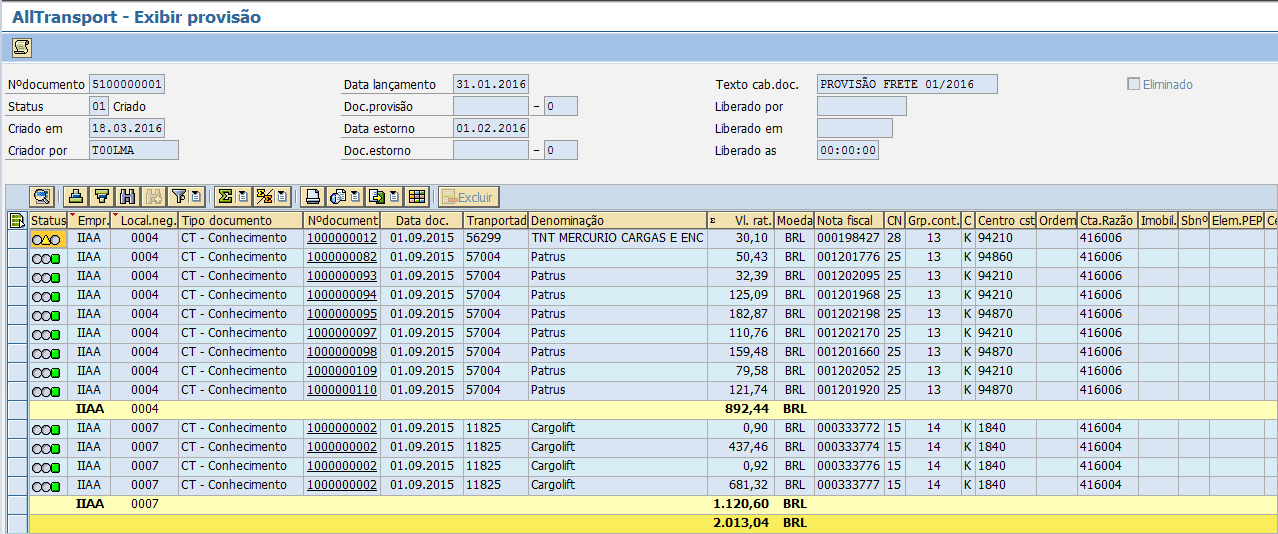Click the Choose Layout grid icon
Viewport: 1278px width, 534px height.
pos(417,197)
